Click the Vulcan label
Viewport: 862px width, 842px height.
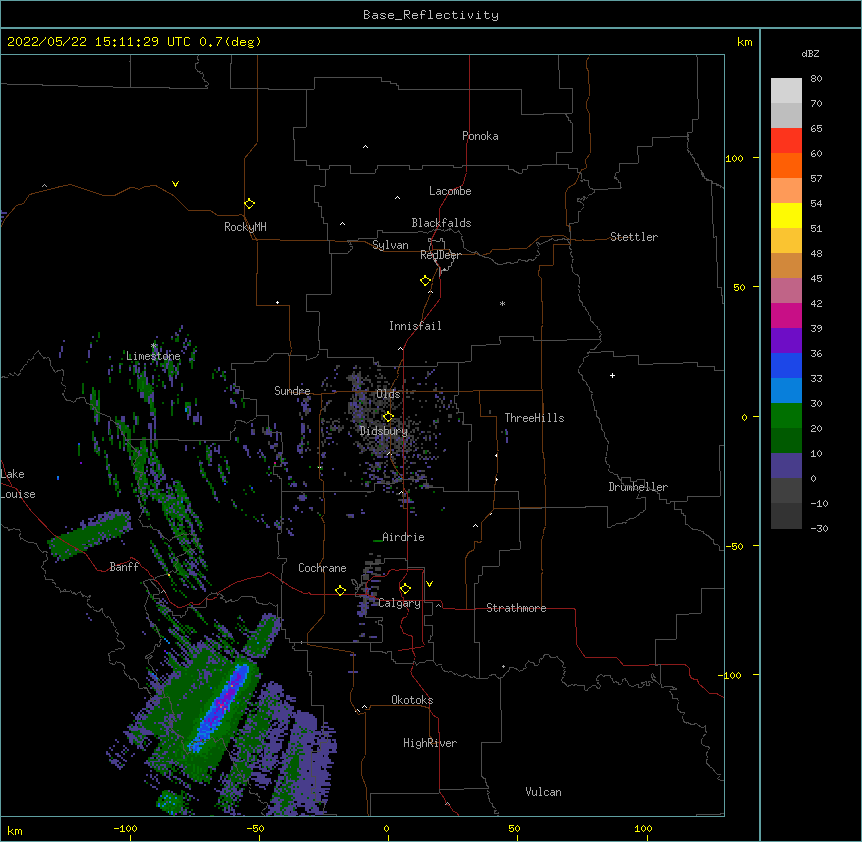543,792
